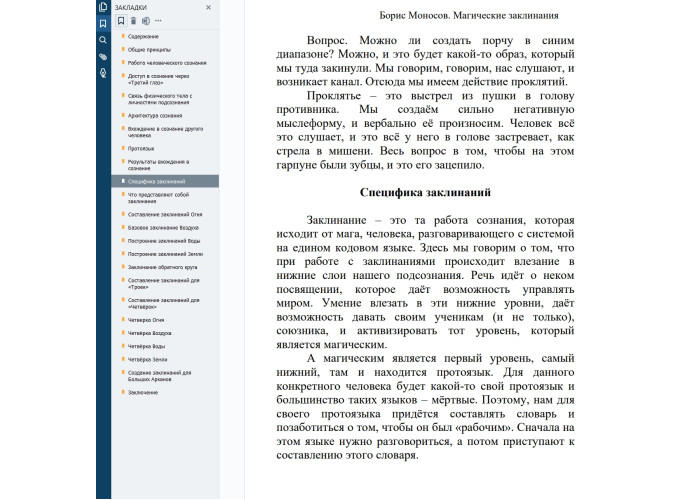700x500 pixels.
Task: Go to bookmark 'Содержание'
Action: (x=144, y=36)
